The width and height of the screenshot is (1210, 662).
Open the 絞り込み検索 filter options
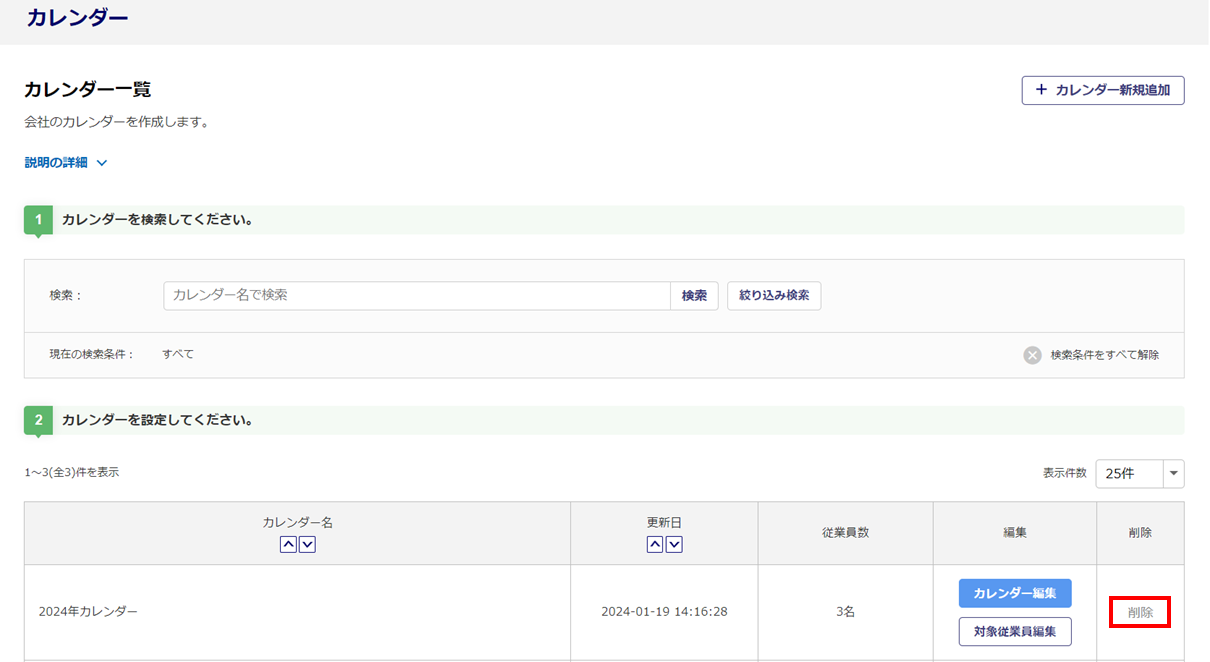point(773,296)
